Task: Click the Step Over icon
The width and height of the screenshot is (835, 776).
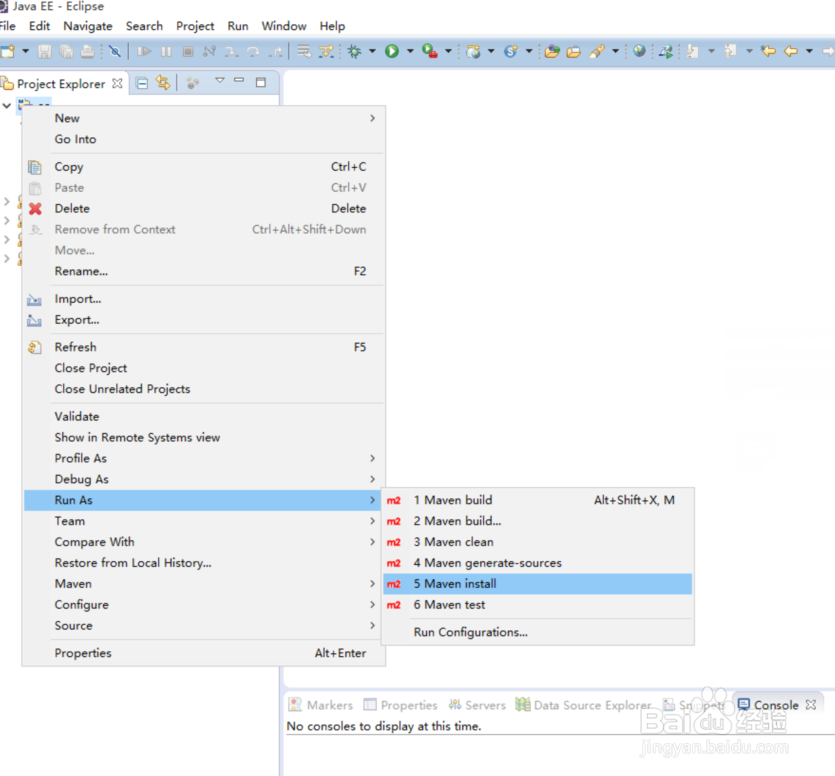Action: pyautogui.click(x=253, y=52)
